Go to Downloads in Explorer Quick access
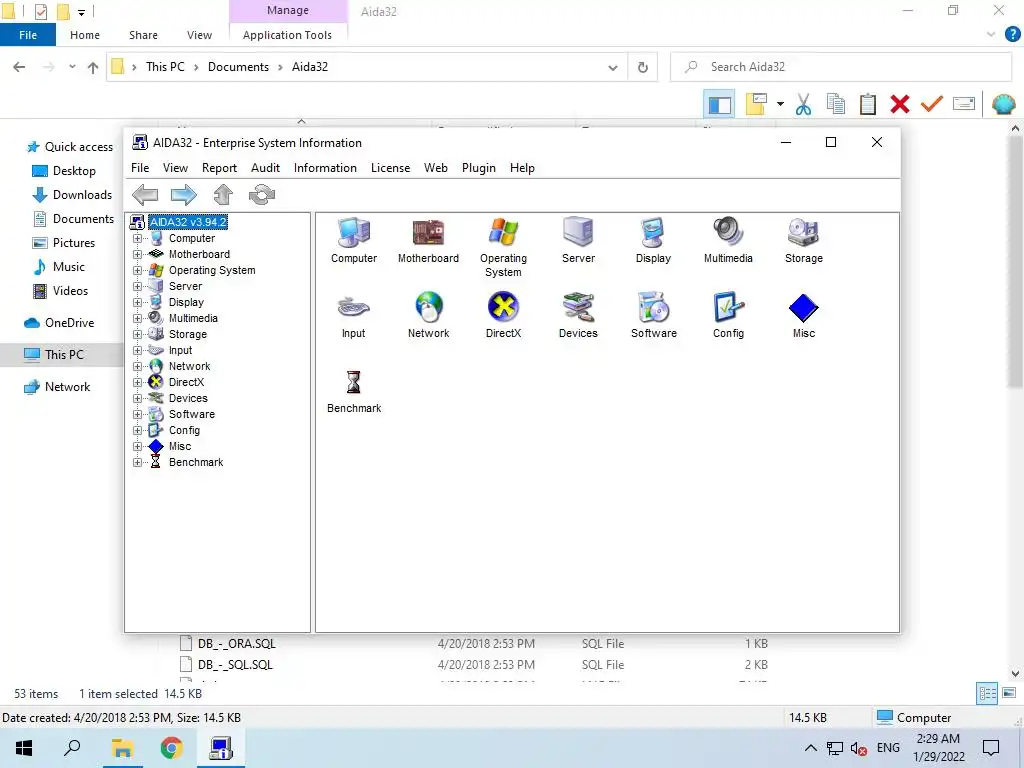 click(x=82, y=195)
